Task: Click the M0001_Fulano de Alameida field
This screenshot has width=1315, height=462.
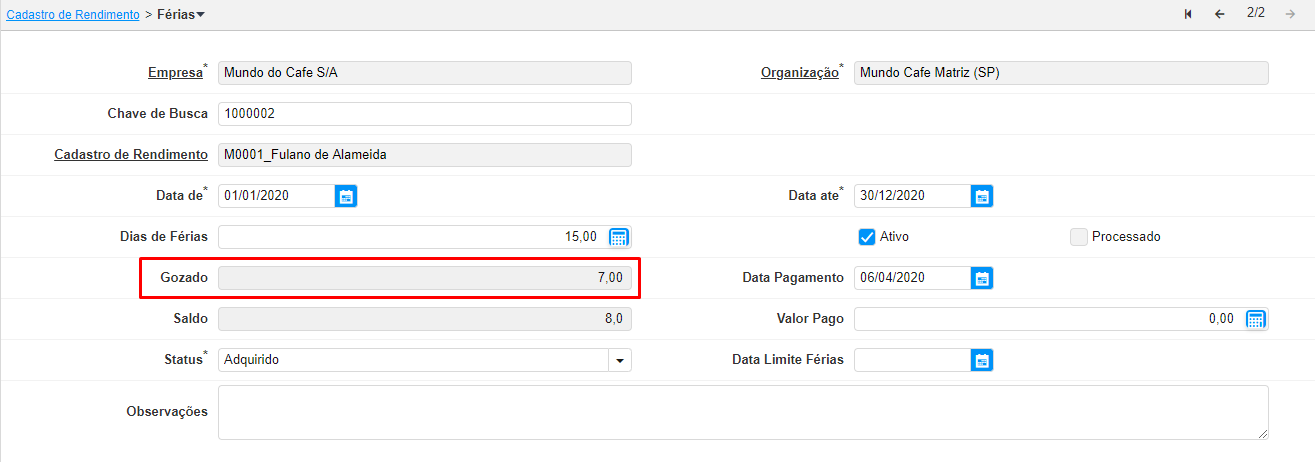Action: coord(425,155)
